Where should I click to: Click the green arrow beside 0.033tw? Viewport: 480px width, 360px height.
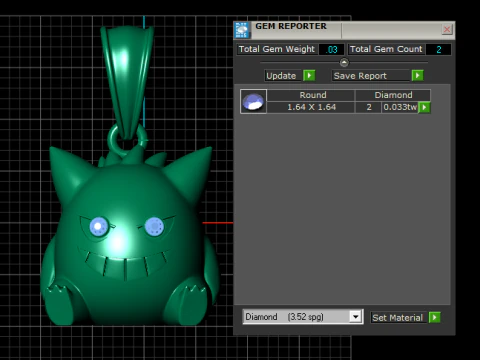424,107
